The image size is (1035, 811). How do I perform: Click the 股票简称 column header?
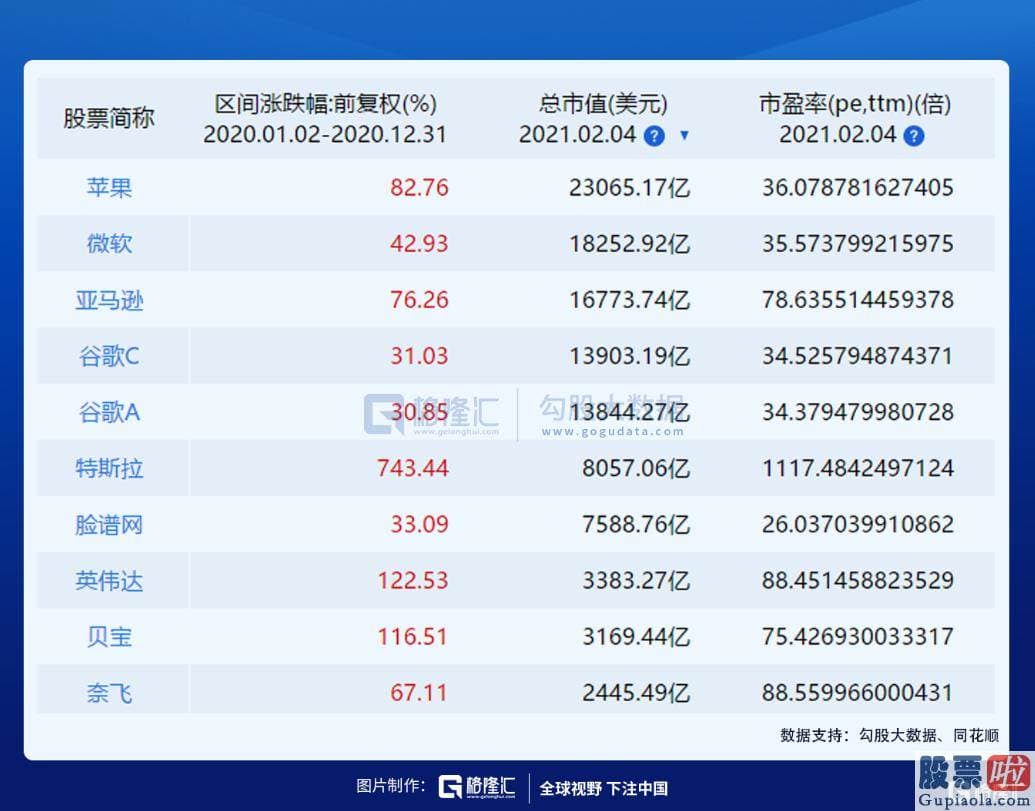pos(109,118)
